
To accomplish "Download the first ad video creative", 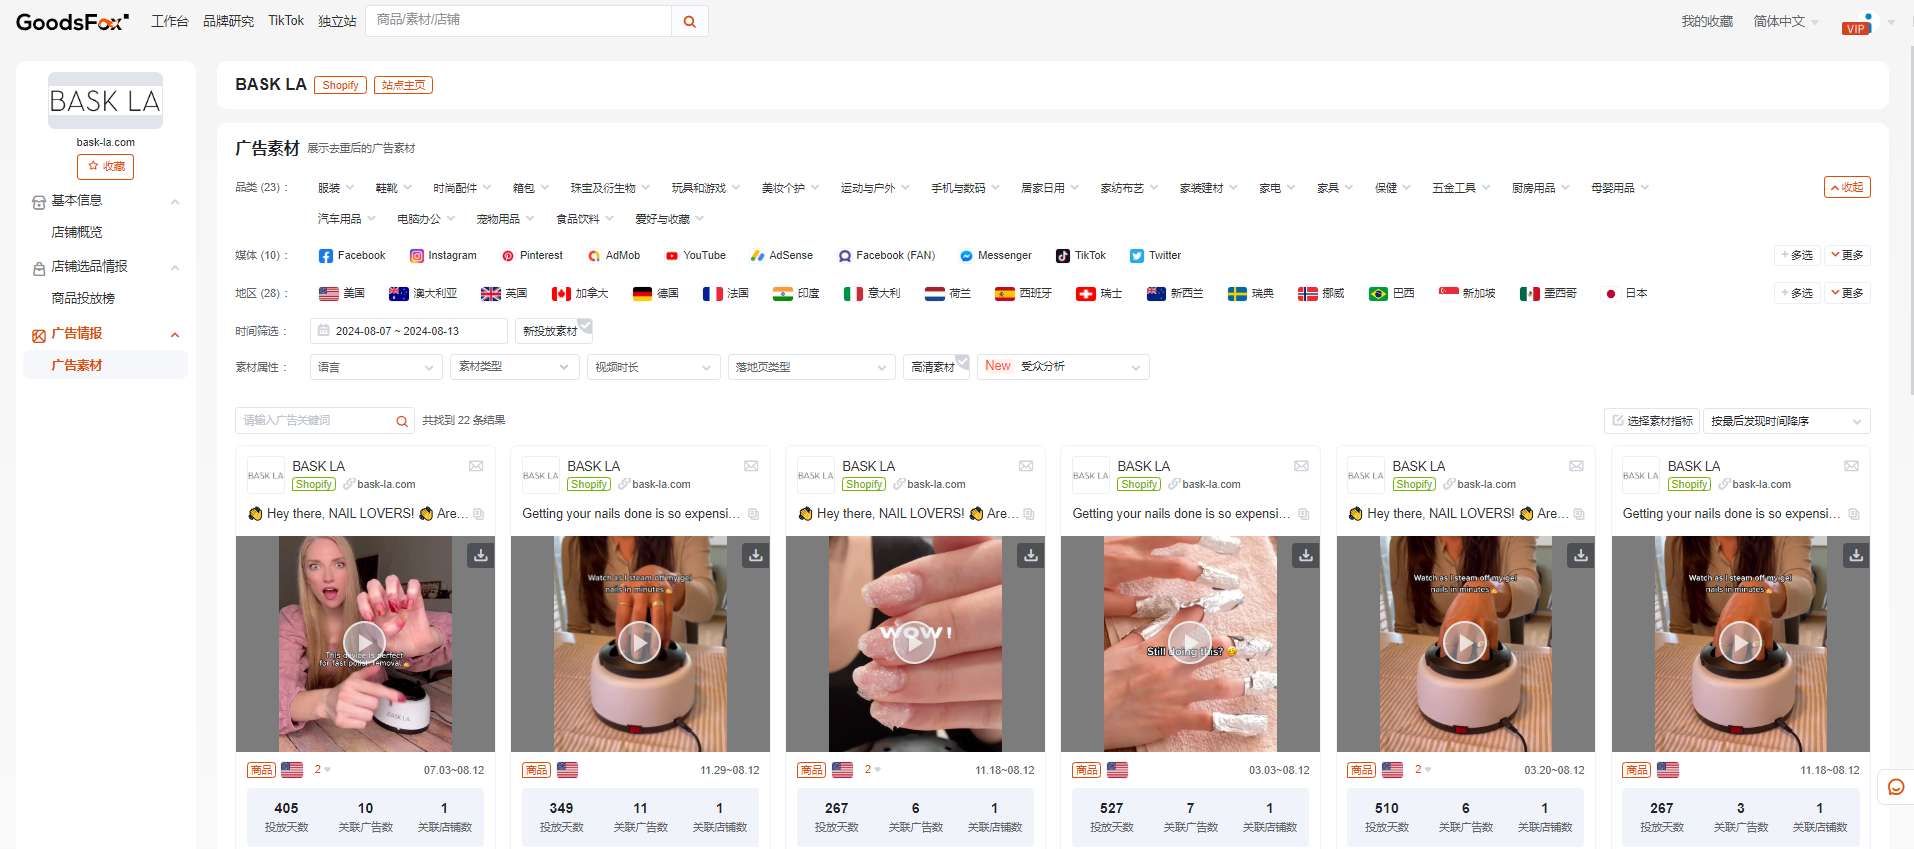I will [481, 555].
